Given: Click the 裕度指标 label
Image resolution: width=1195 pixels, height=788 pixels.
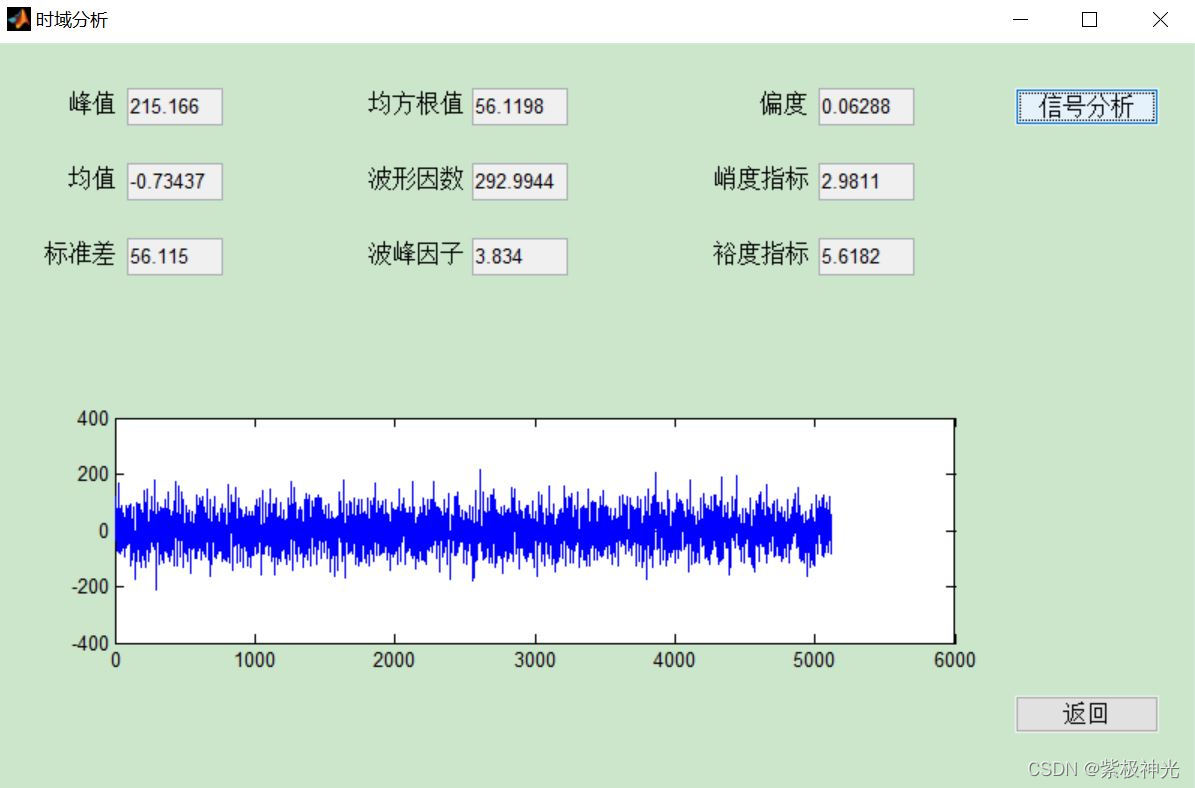Looking at the screenshot, I should (761, 253).
